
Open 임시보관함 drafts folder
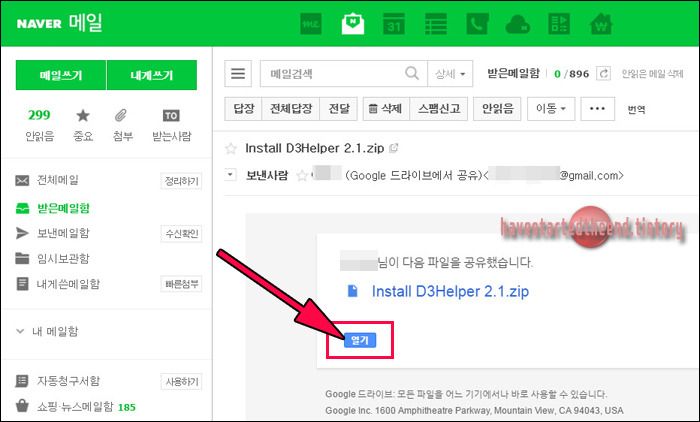pos(63,258)
